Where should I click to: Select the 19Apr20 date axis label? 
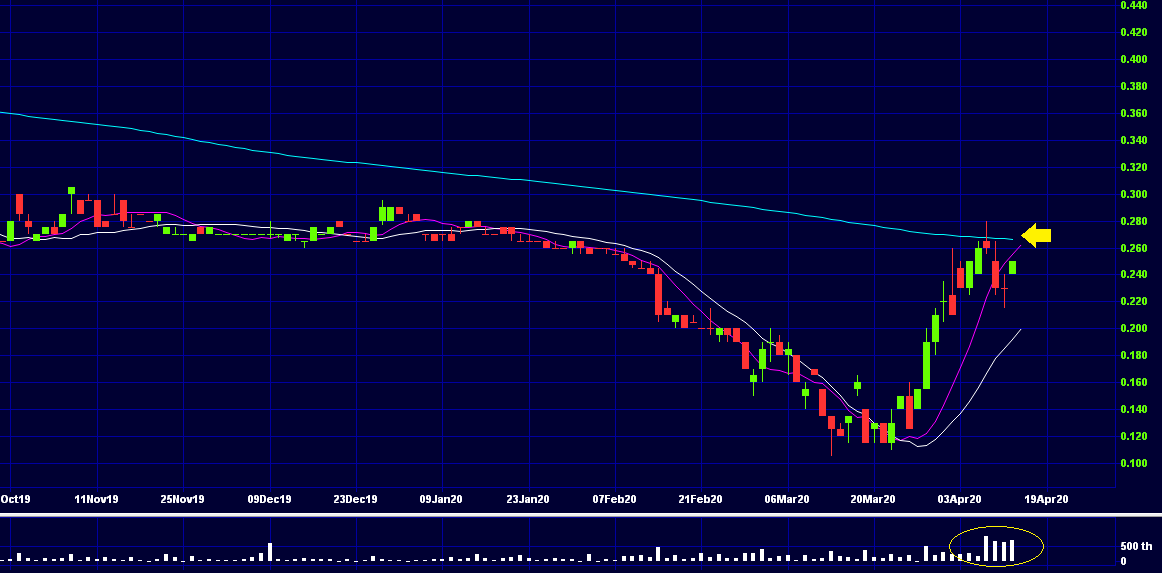(x=1046, y=500)
